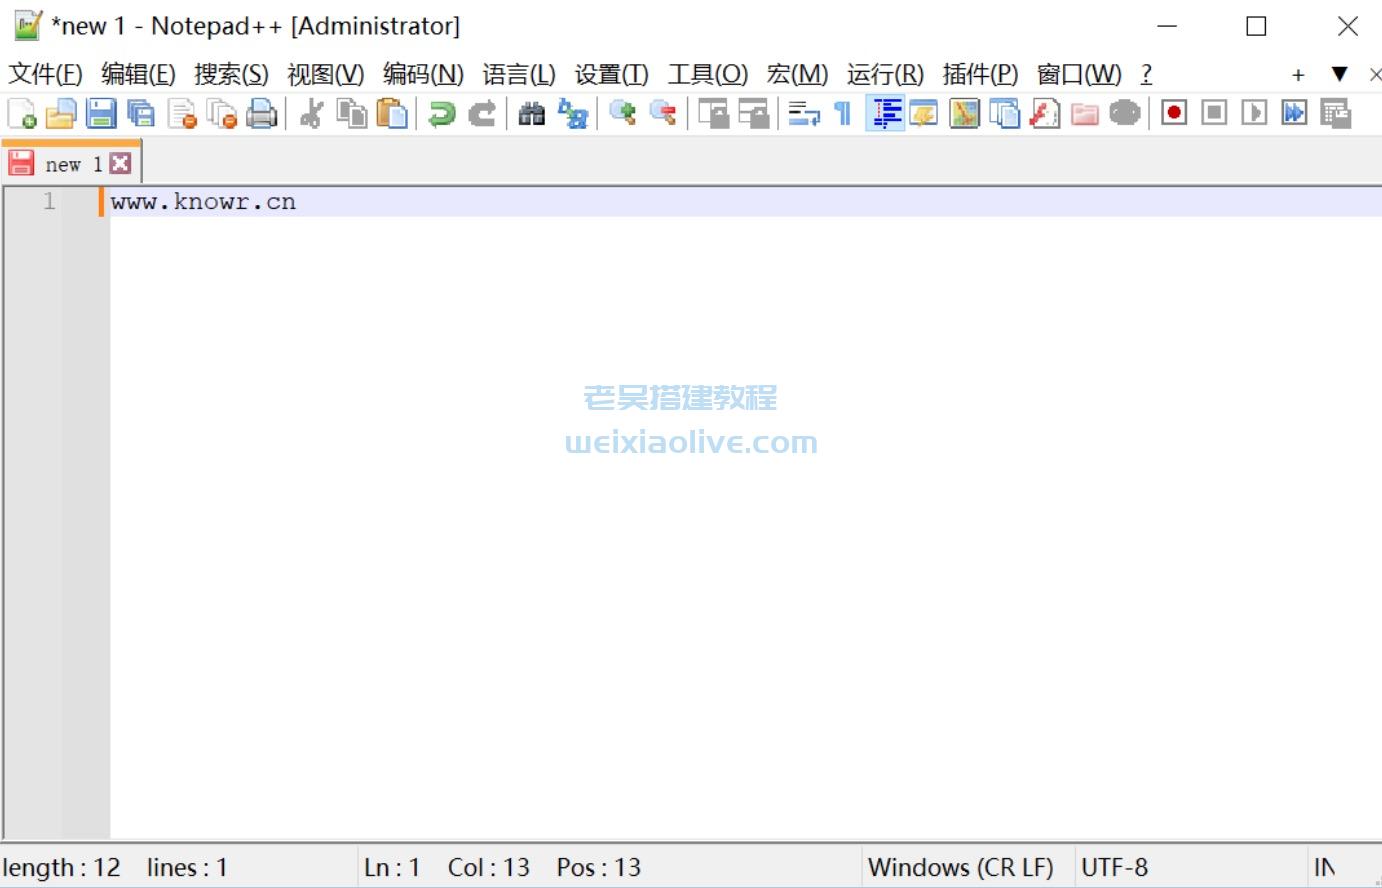Expand the tab list dropdown arrow
This screenshot has width=1382, height=888.
[x=1339, y=73]
